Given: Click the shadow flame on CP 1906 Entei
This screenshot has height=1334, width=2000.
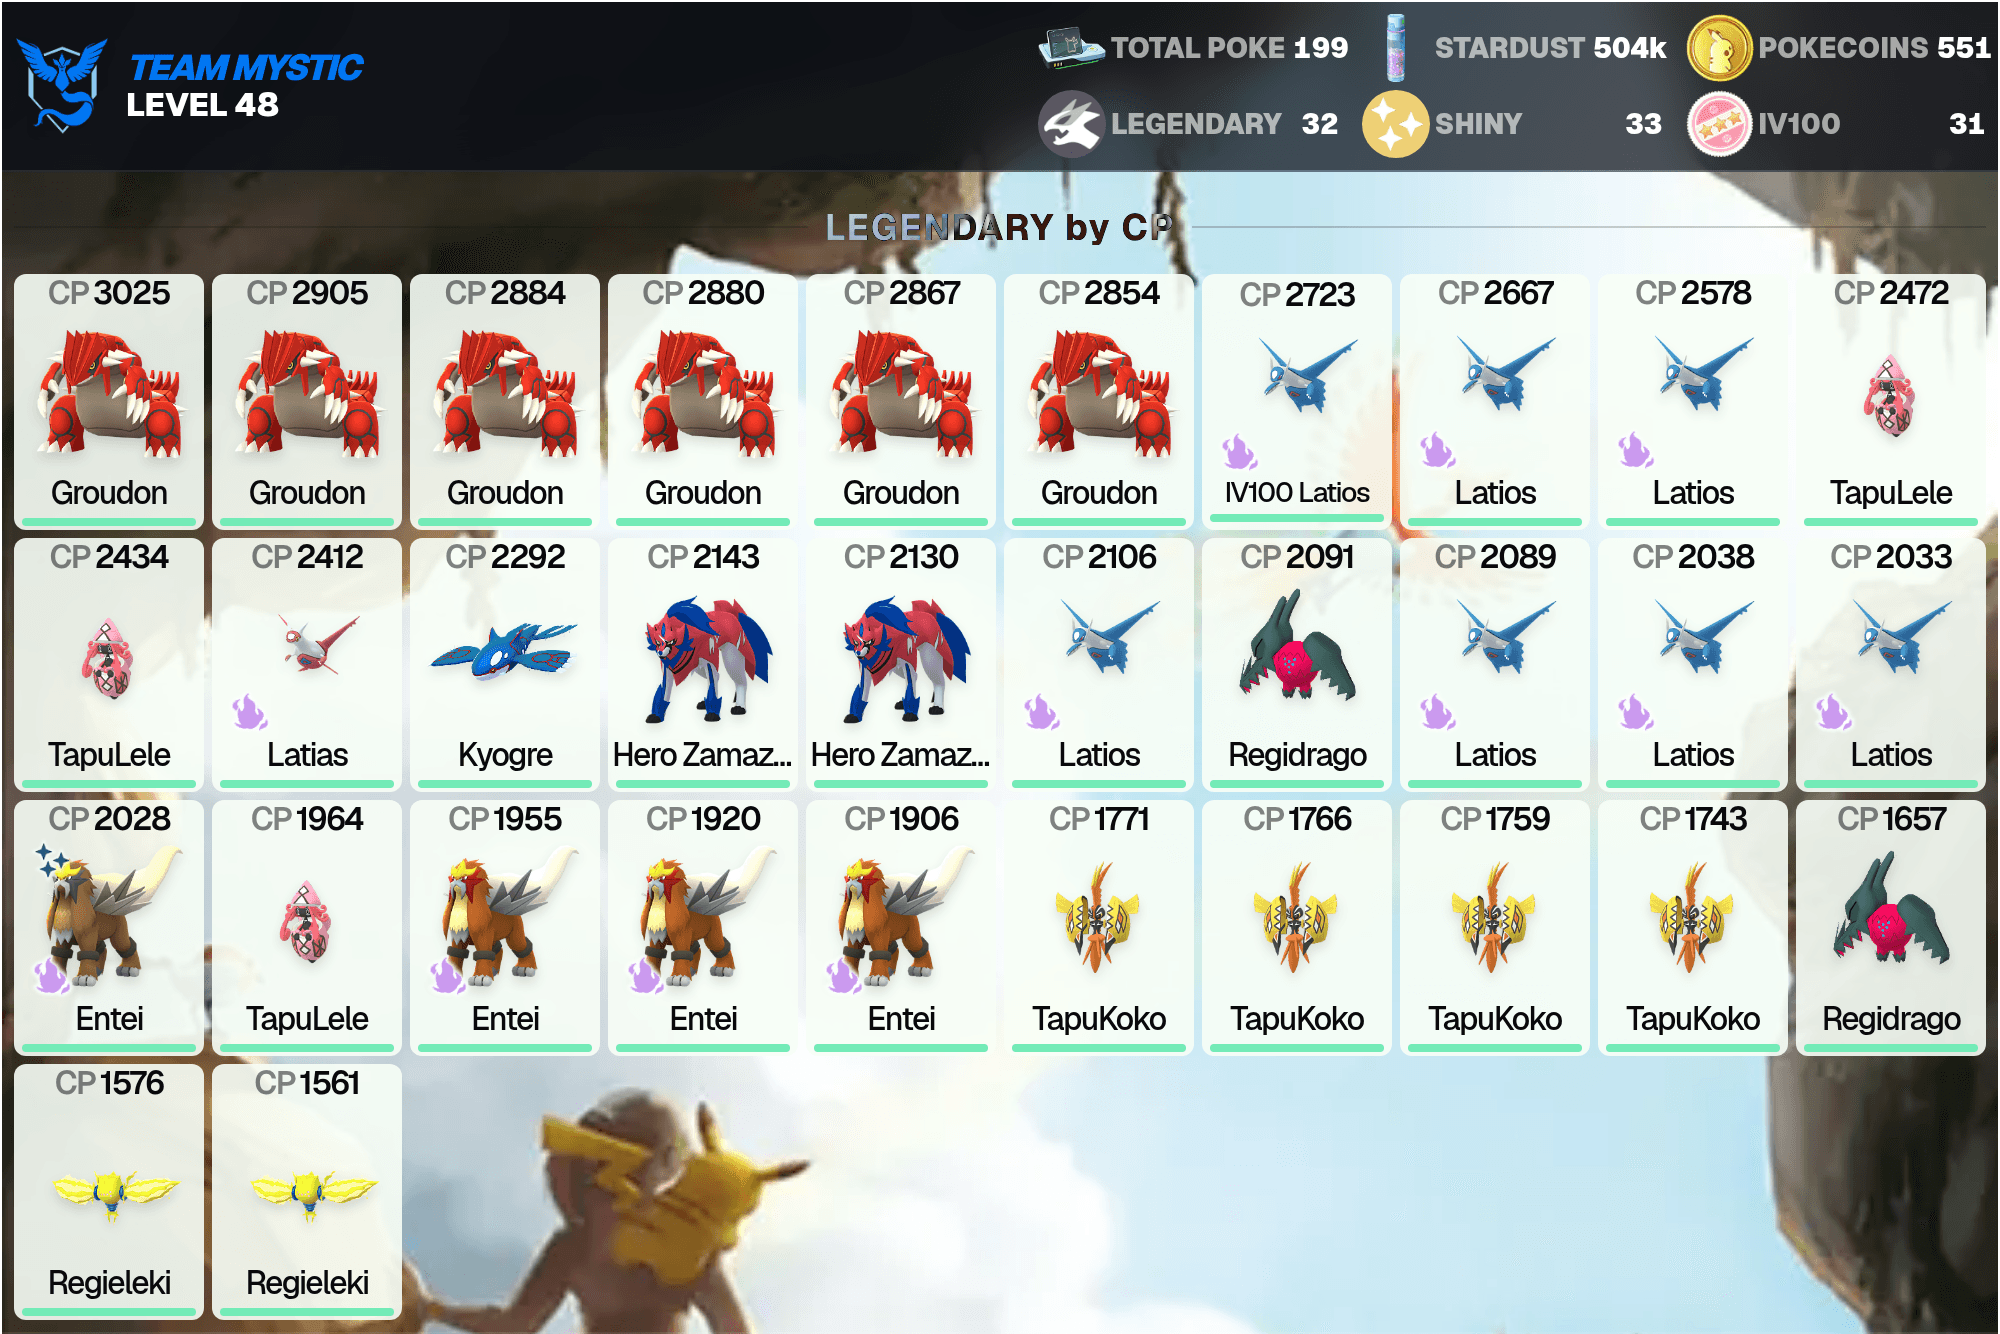Looking at the screenshot, I should (843, 975).
